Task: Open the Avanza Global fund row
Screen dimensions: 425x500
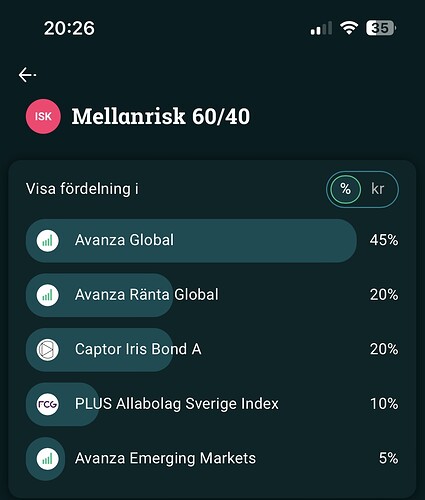Action: click(x=212, y=240)
